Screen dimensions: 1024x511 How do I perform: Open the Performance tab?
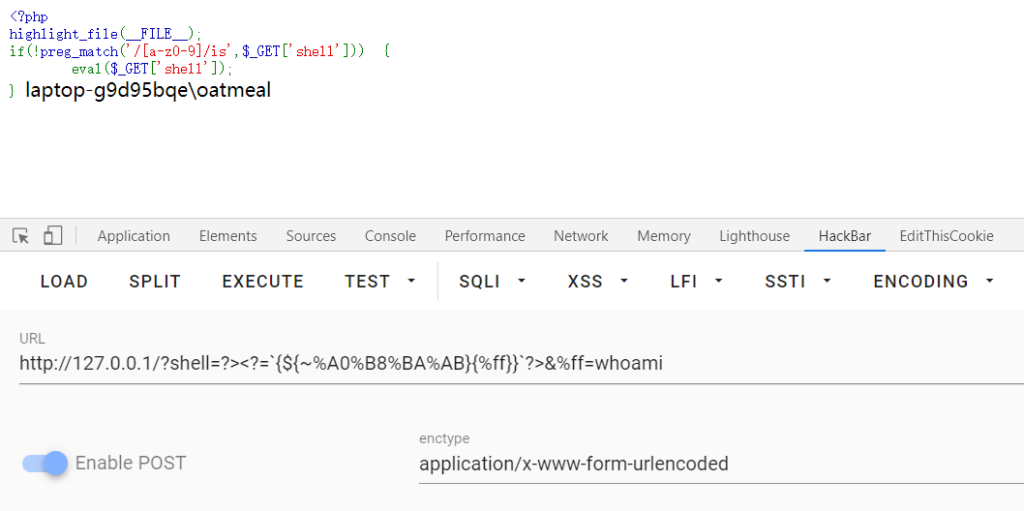485,236
